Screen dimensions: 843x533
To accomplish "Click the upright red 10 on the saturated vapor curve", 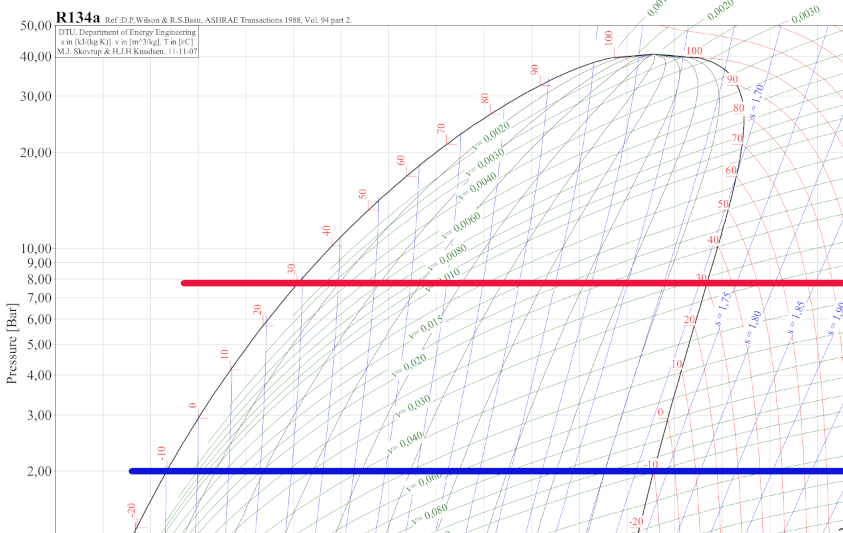I will click(677, 364).
